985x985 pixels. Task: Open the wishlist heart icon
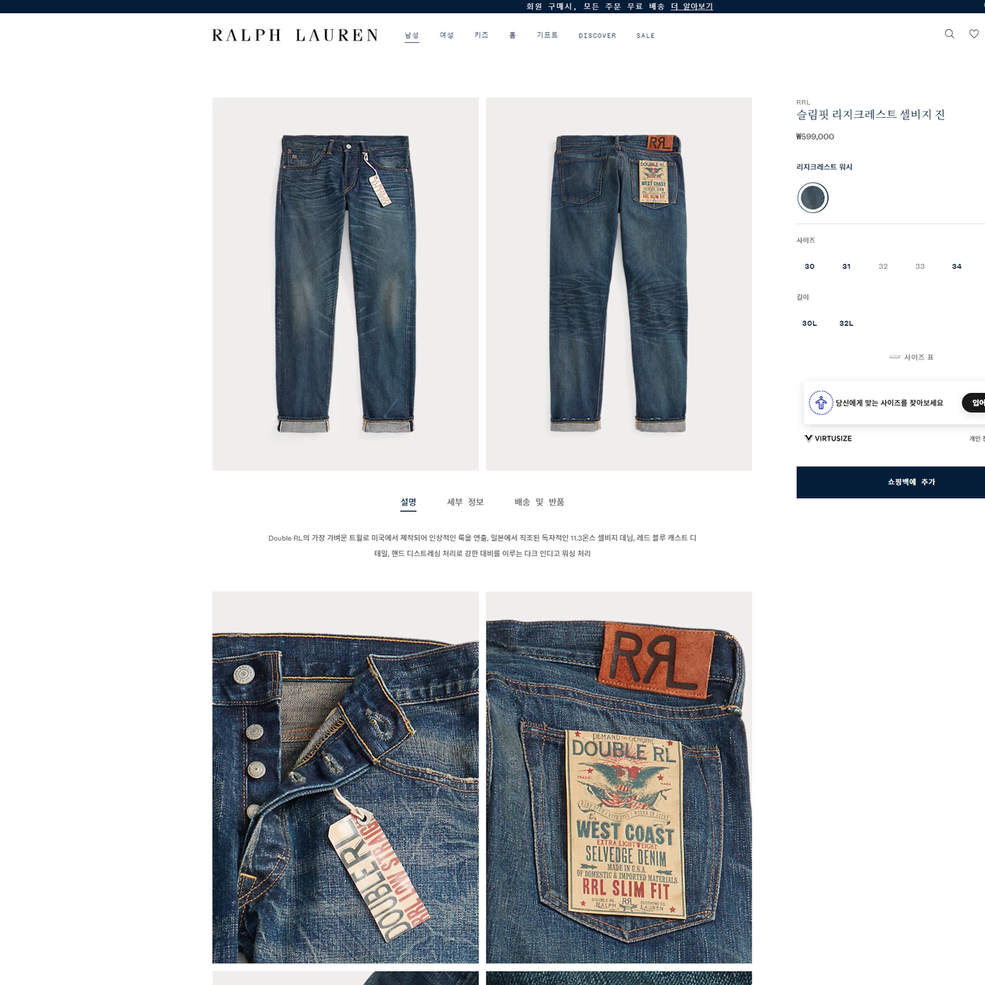pyautogui.click(x=974, y=34)
